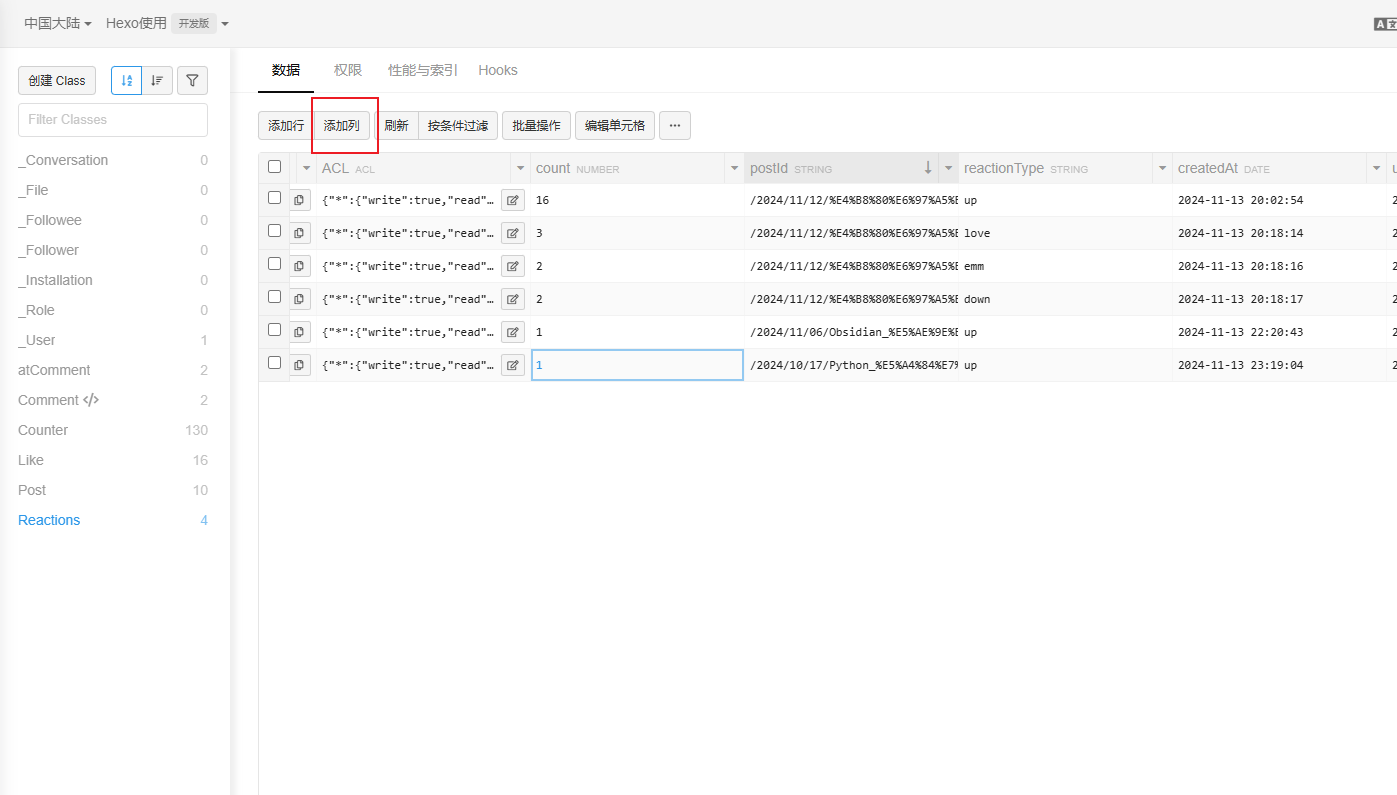Select the atComment class

click(x=113, y=370)
